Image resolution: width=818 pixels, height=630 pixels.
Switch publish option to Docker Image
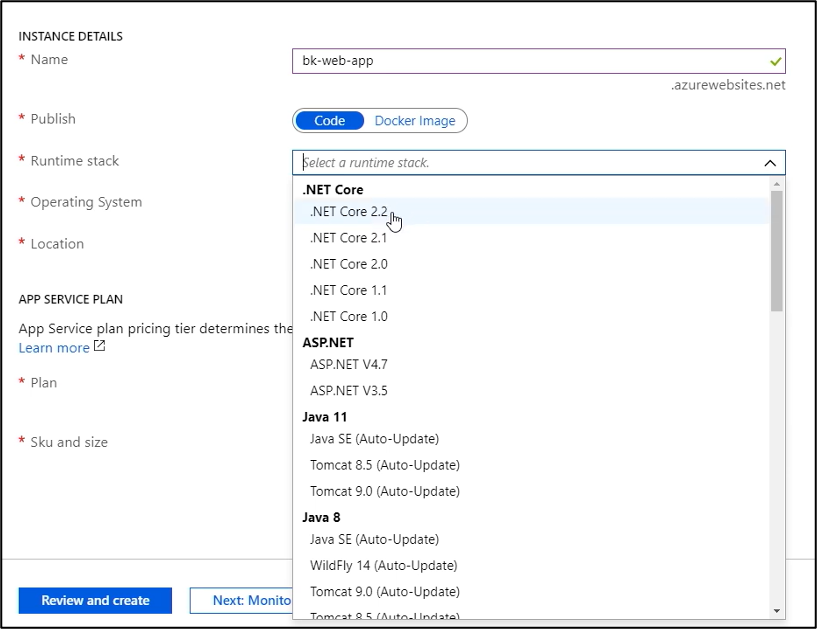[414, 121]
